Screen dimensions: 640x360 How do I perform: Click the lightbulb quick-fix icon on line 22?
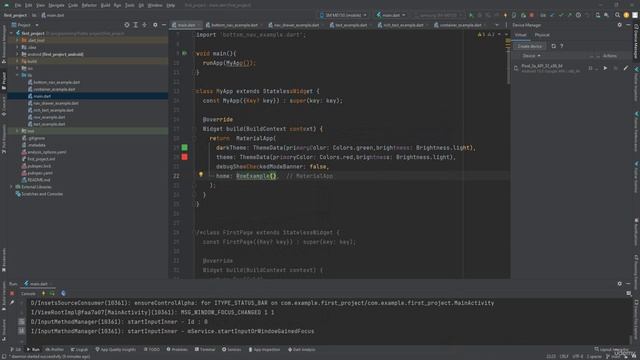tap(200, 174)
